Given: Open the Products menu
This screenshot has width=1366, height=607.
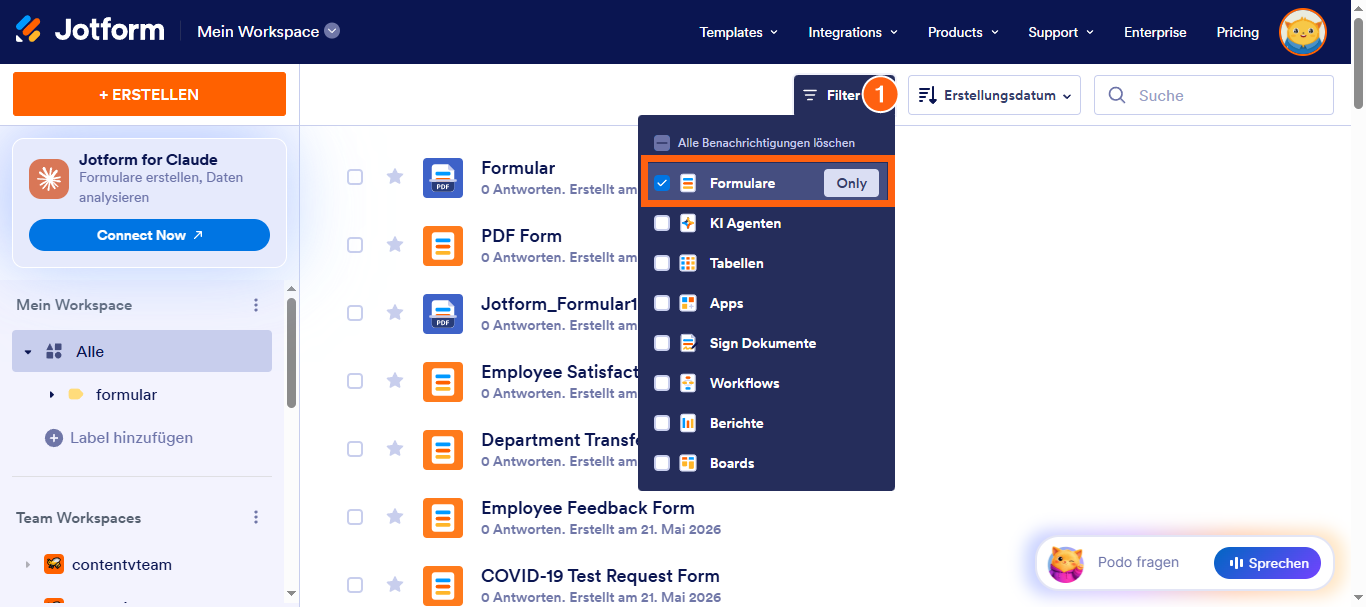Looking at the screenshot, I should 963,32.
